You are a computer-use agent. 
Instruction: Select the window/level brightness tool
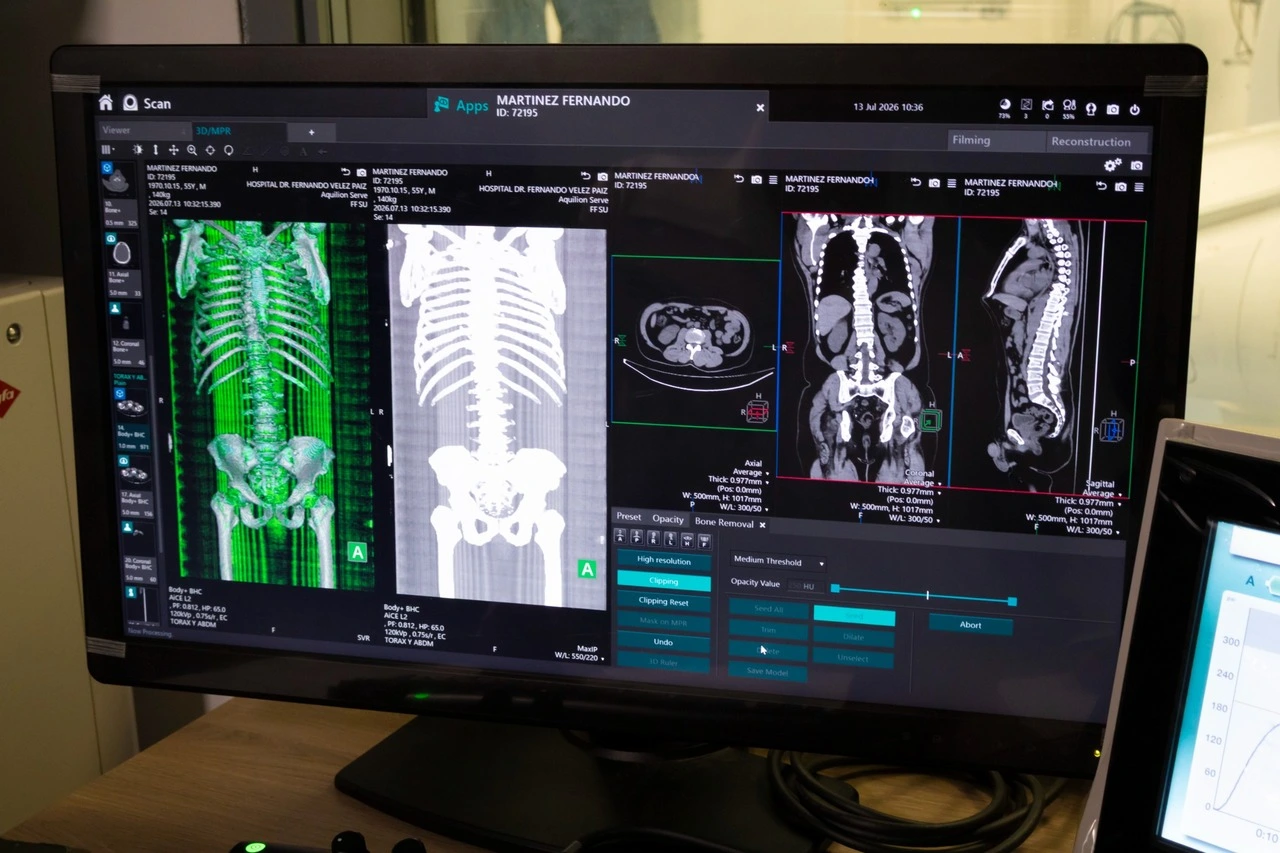pos(138,150)
